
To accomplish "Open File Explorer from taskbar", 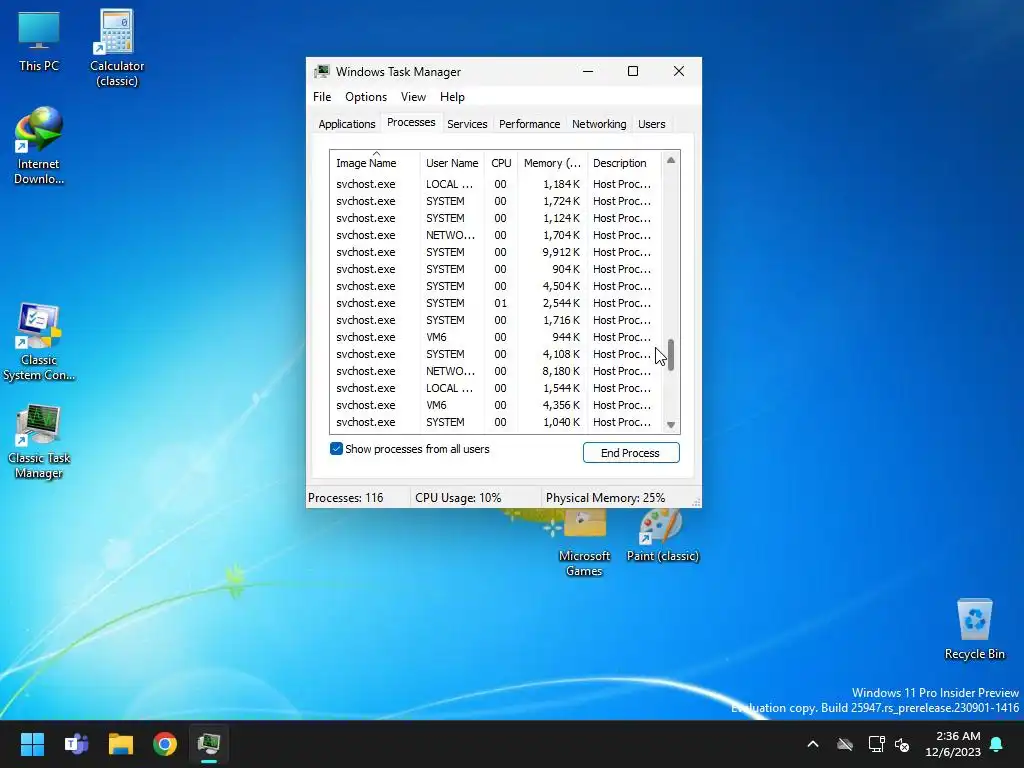I will pos(121,744).
